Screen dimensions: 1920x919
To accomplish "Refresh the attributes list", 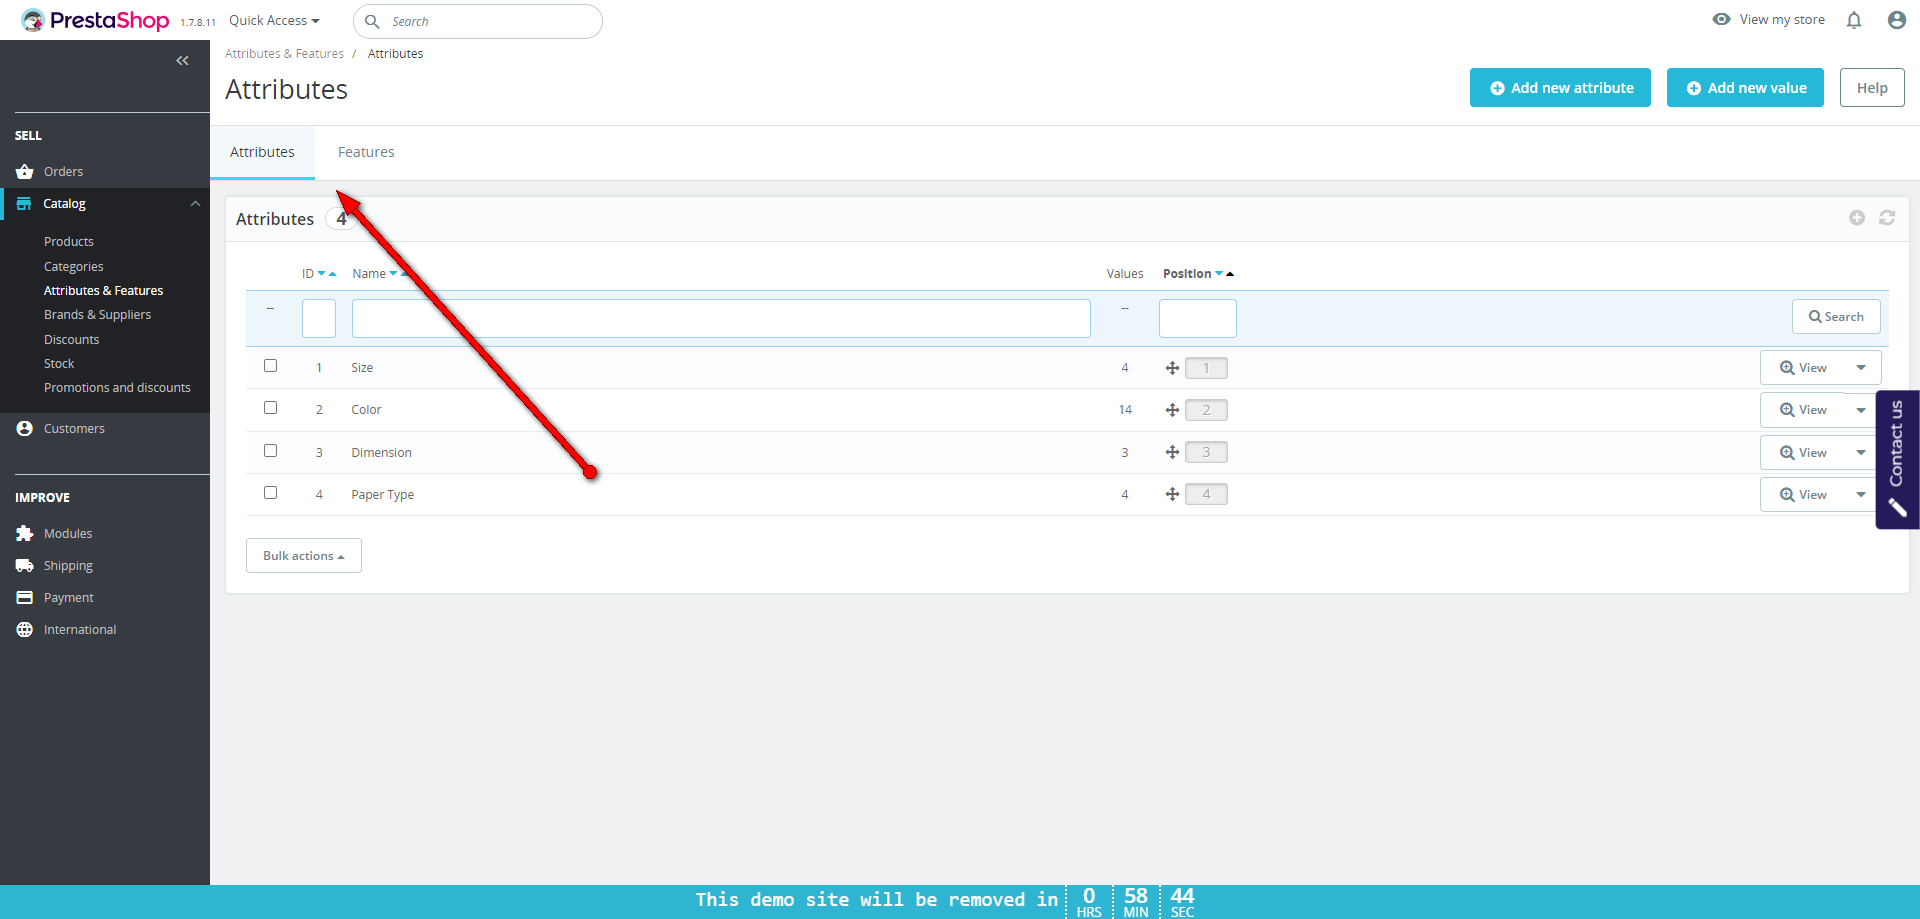I will 1887,218.
